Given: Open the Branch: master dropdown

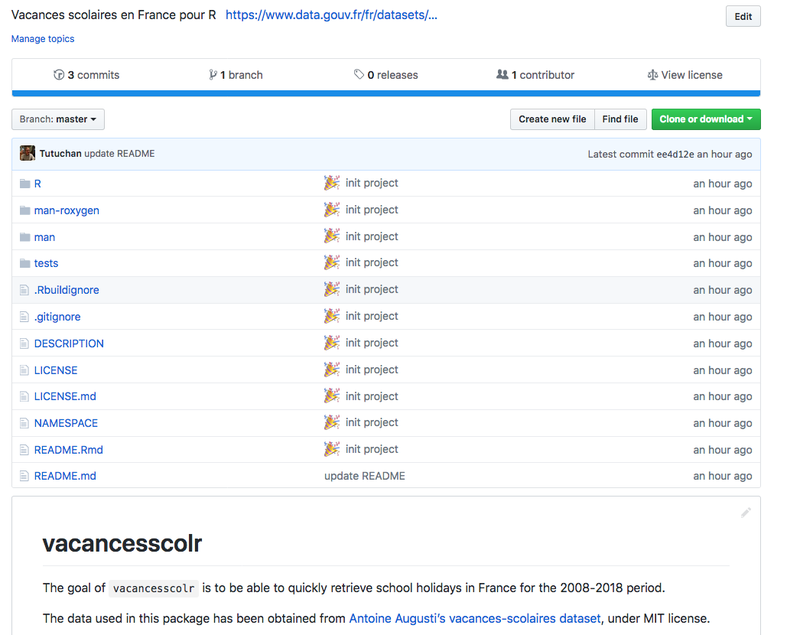Looking at the screenshot, I should (x=58, y=119).
